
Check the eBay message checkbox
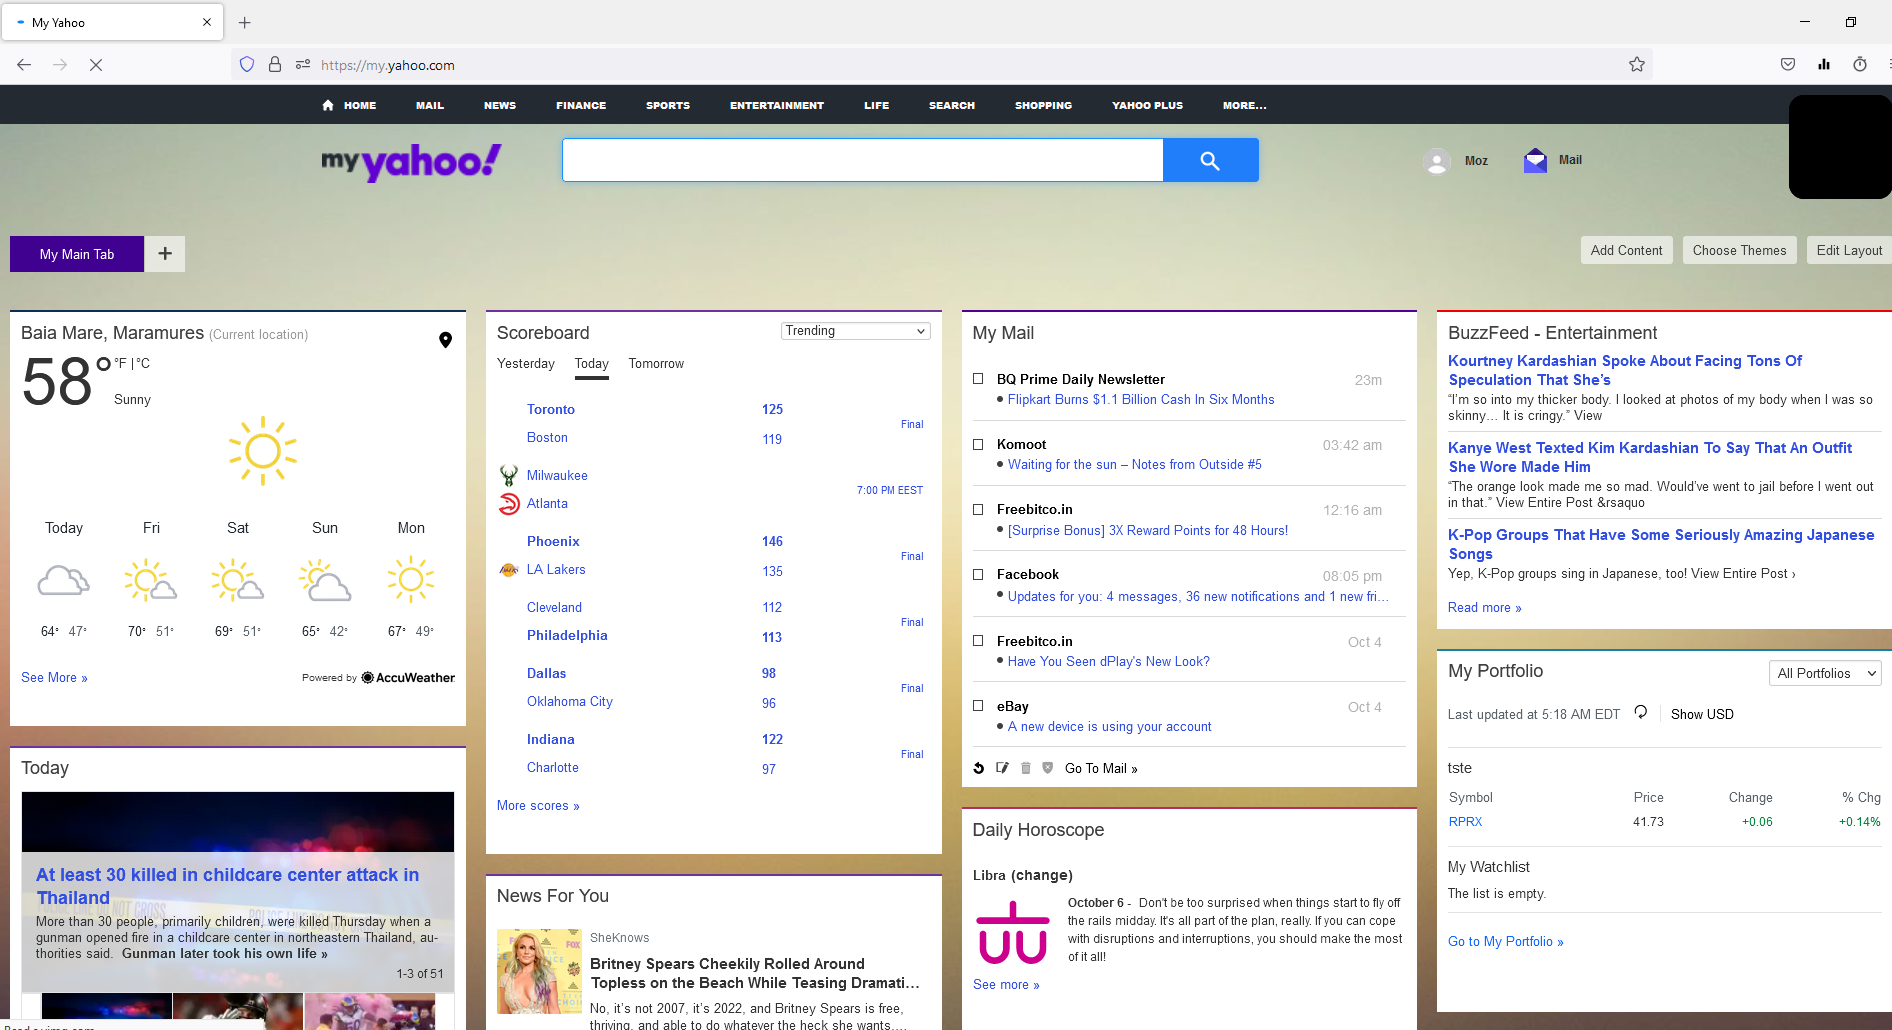pyautogui.click(x=978, y=705)
